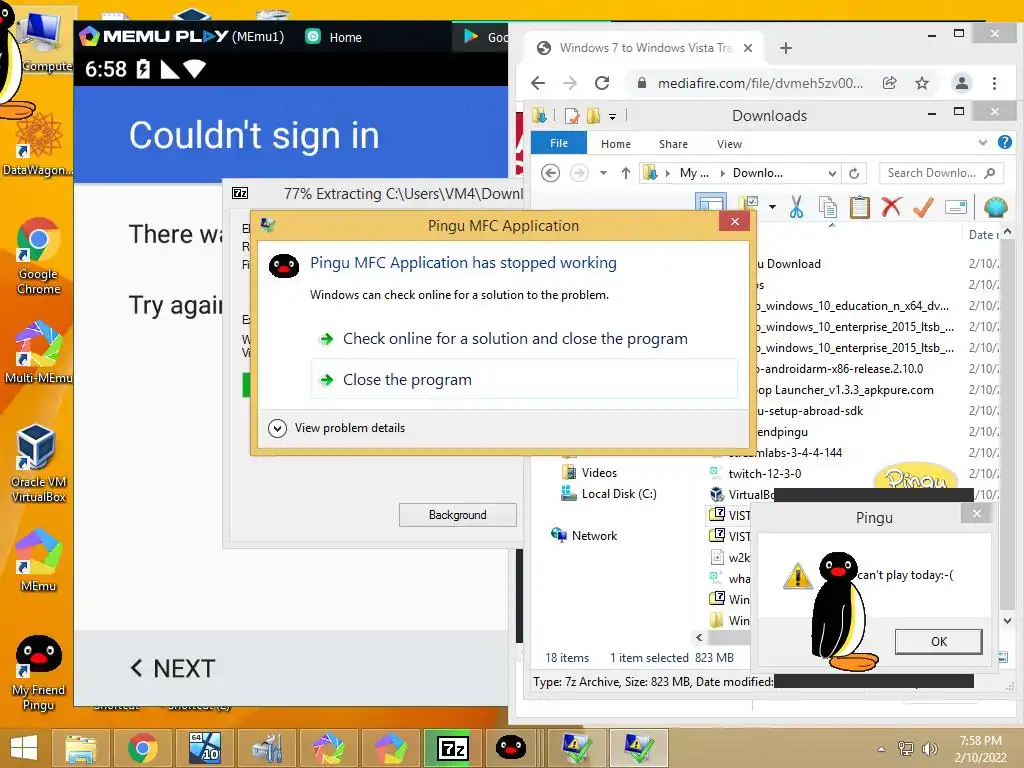Screen dimensions: 1024x768
Task: Open new tab with plus button in Chrome
Action: pos(786,48)
